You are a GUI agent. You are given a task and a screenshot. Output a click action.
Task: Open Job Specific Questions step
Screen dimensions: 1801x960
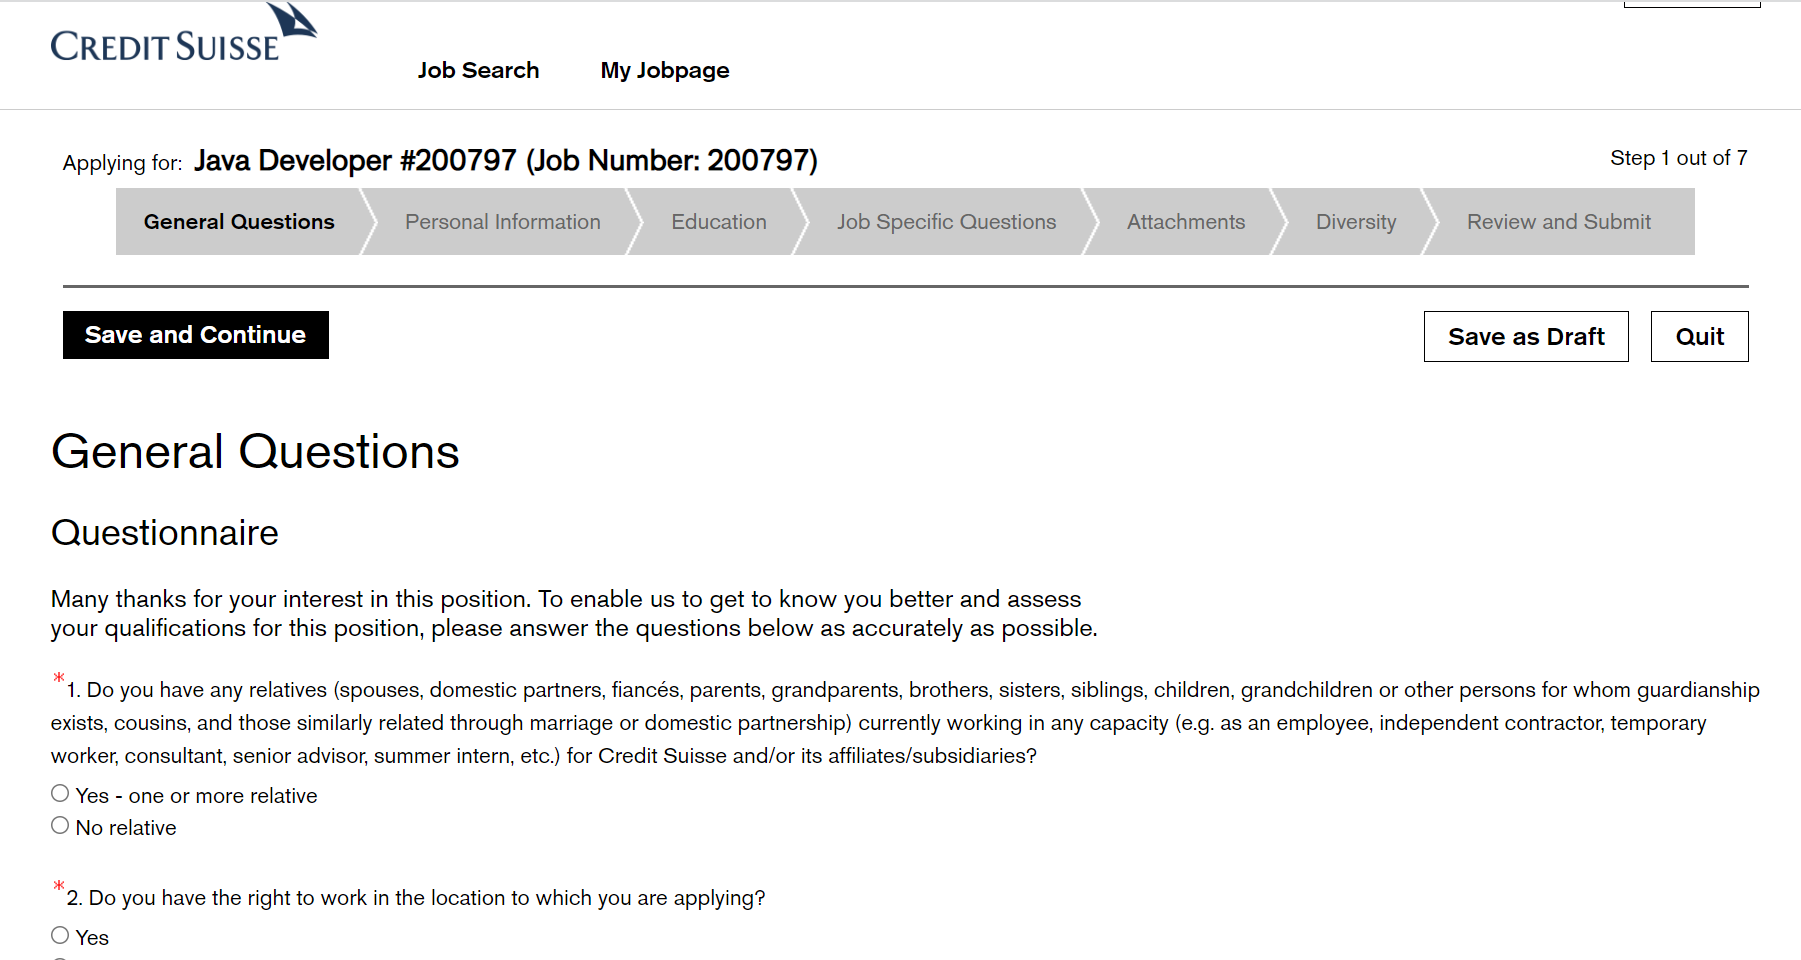click(946, 222)
